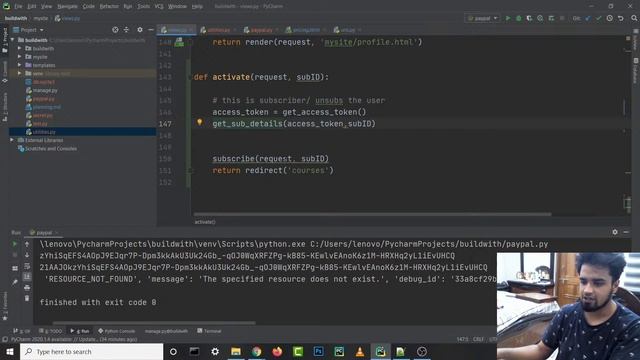Rerun paypal from the Run panel
This screenshot has width=640, height=360.
tap(15, 244)
